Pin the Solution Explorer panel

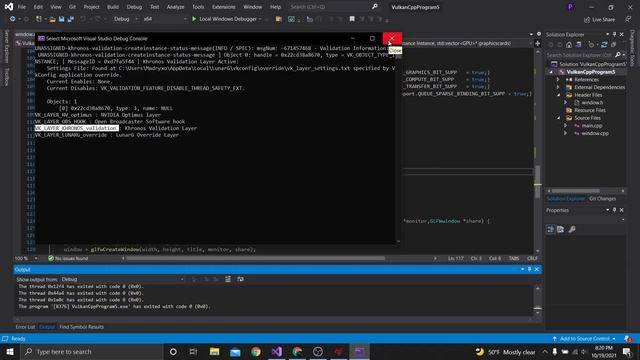[x=614, y=34]
